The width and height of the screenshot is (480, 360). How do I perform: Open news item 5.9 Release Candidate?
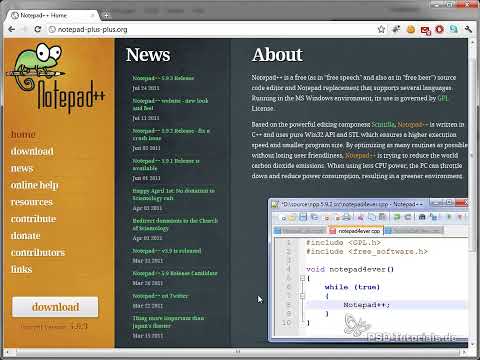tap(175, 273)
